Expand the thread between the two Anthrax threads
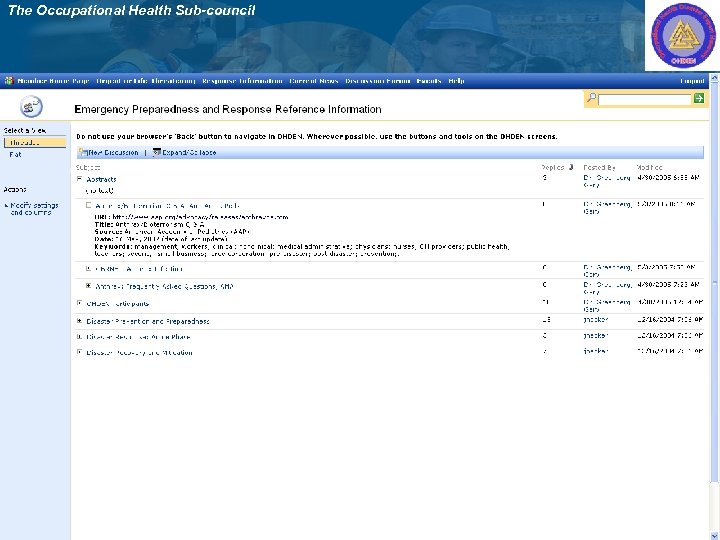Viewport: 720px width, 540px height. (89, 268)
